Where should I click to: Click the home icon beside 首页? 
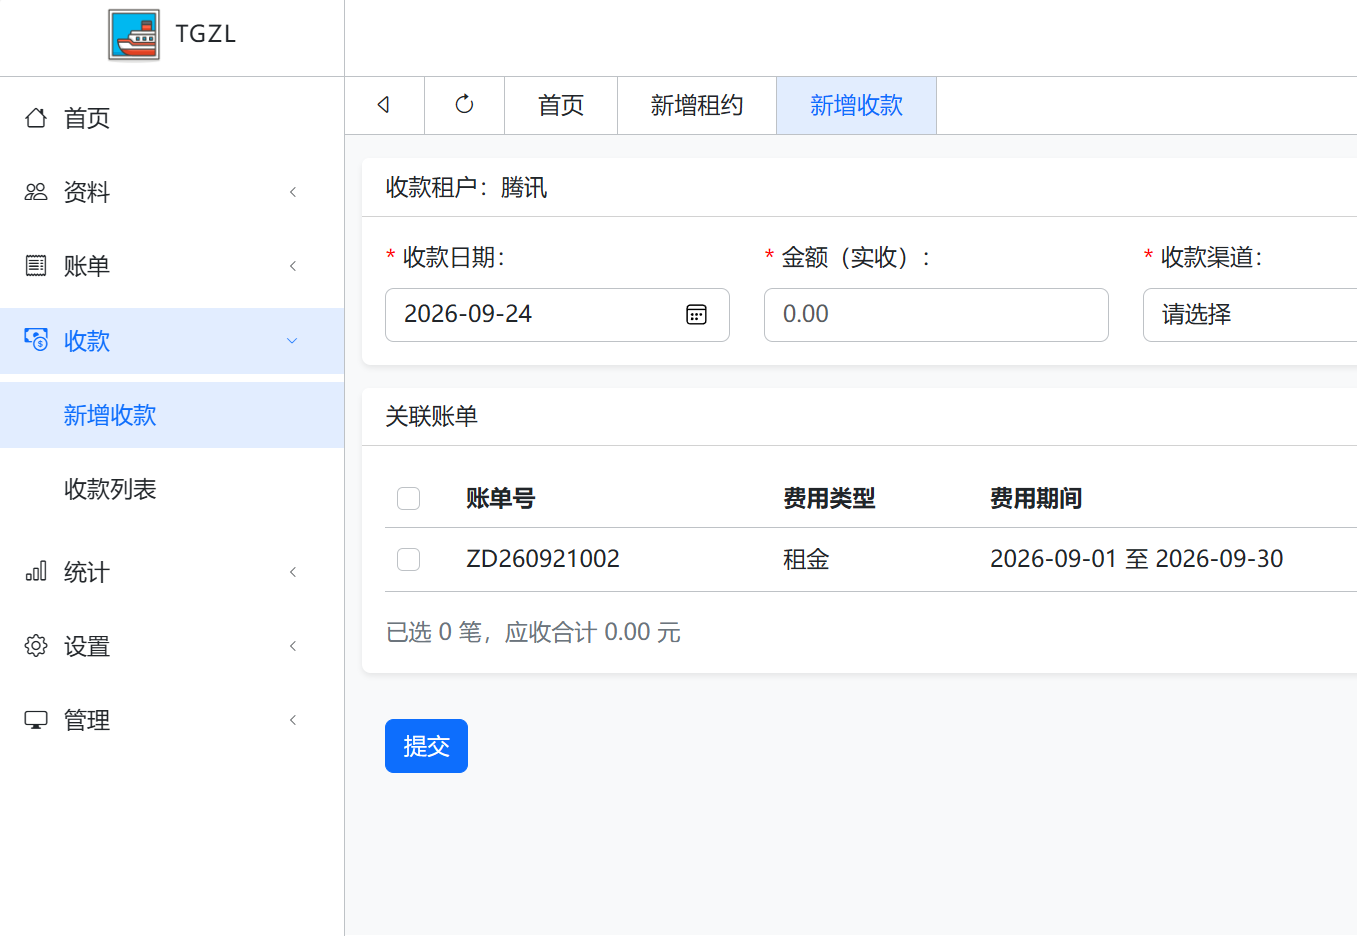tap(36, 118)
